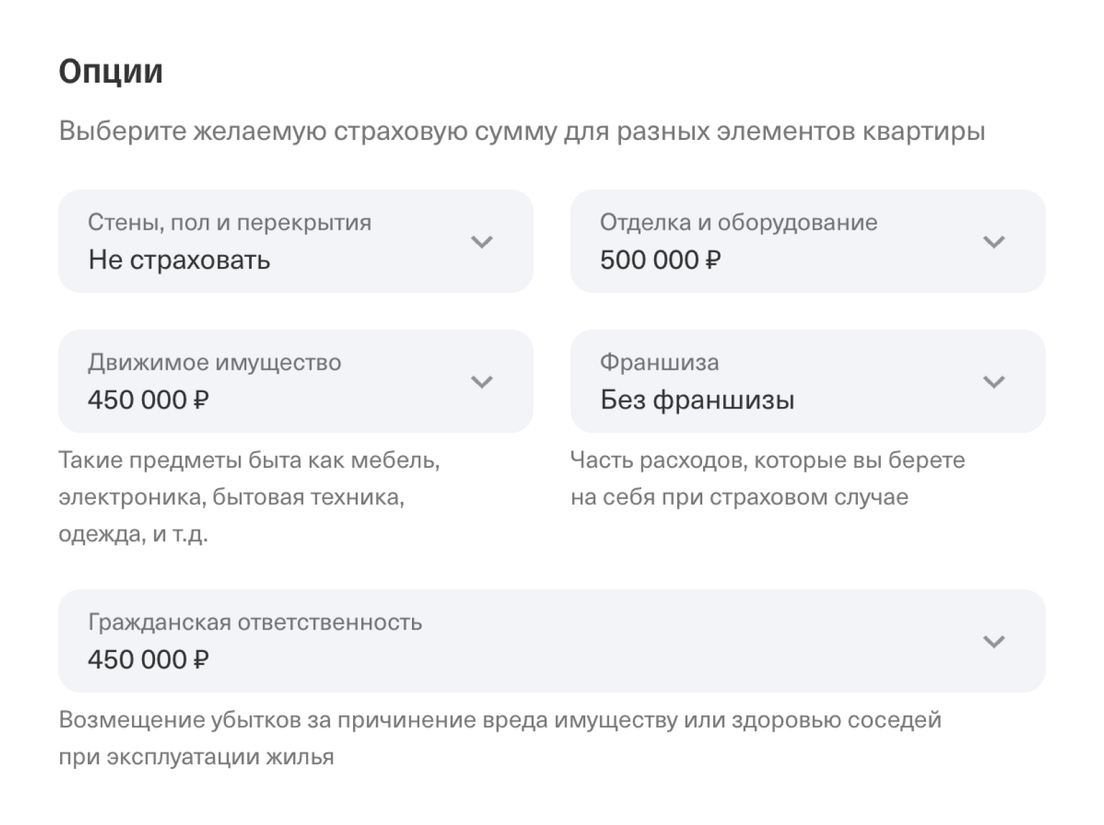Click the Возмещение убытков description text
Image resolution: width=1104 pixels, height=825 pixels.
click(500, 721)
